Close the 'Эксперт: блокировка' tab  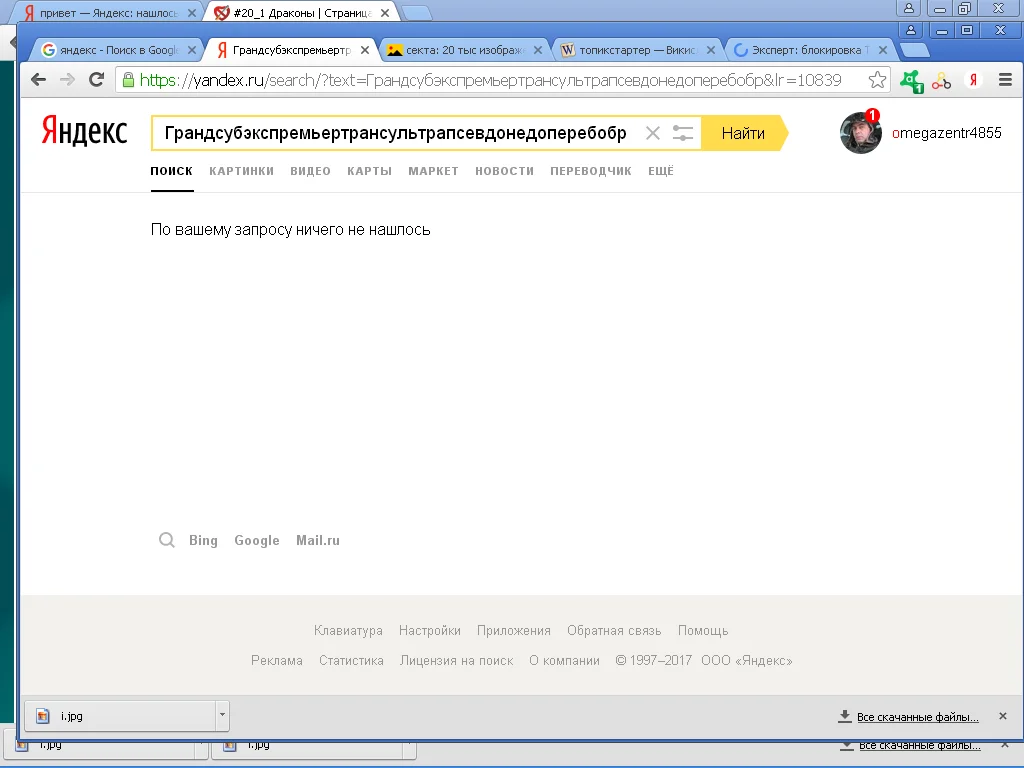(x=883, y=50)
